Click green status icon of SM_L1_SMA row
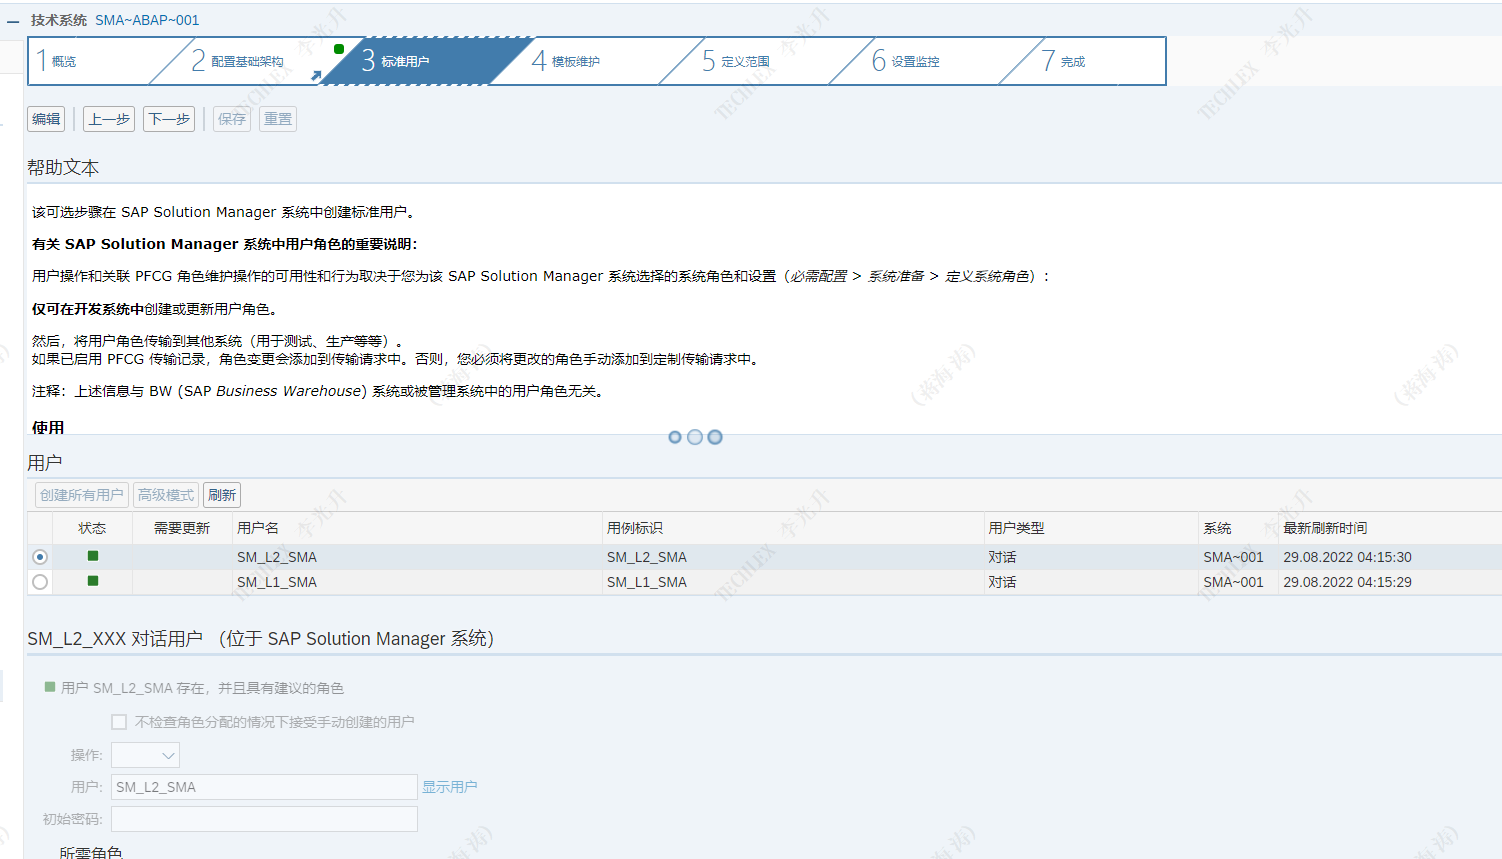The height and width of the screenshot is (859, 1502). [x=93, y=581]
